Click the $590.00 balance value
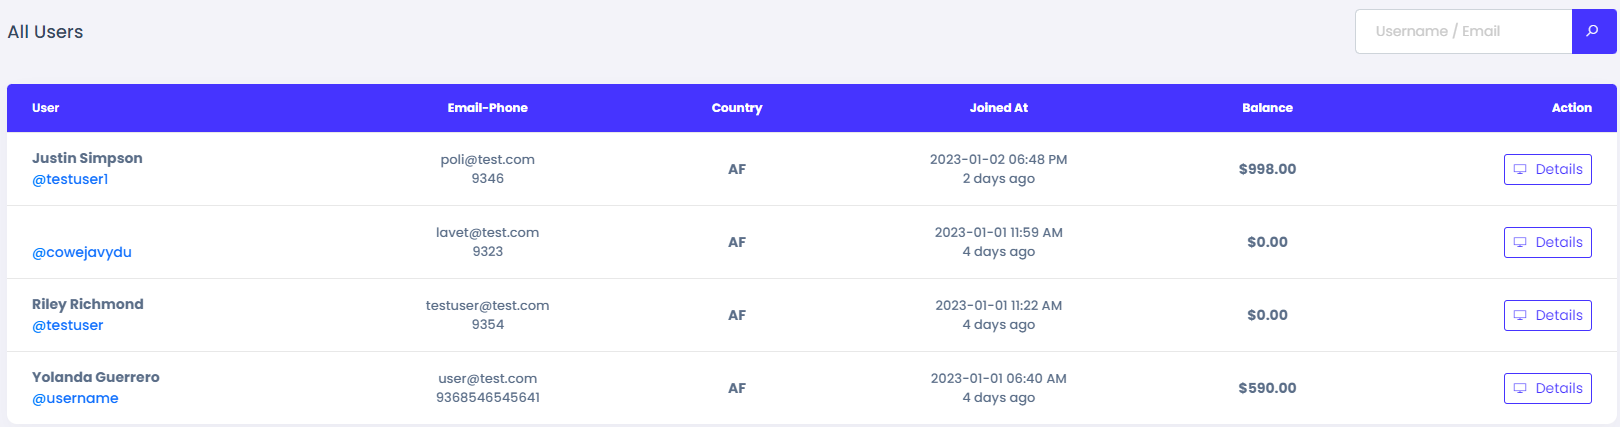Screen dimensions: 1620x427 click(x=1267, y=388)
